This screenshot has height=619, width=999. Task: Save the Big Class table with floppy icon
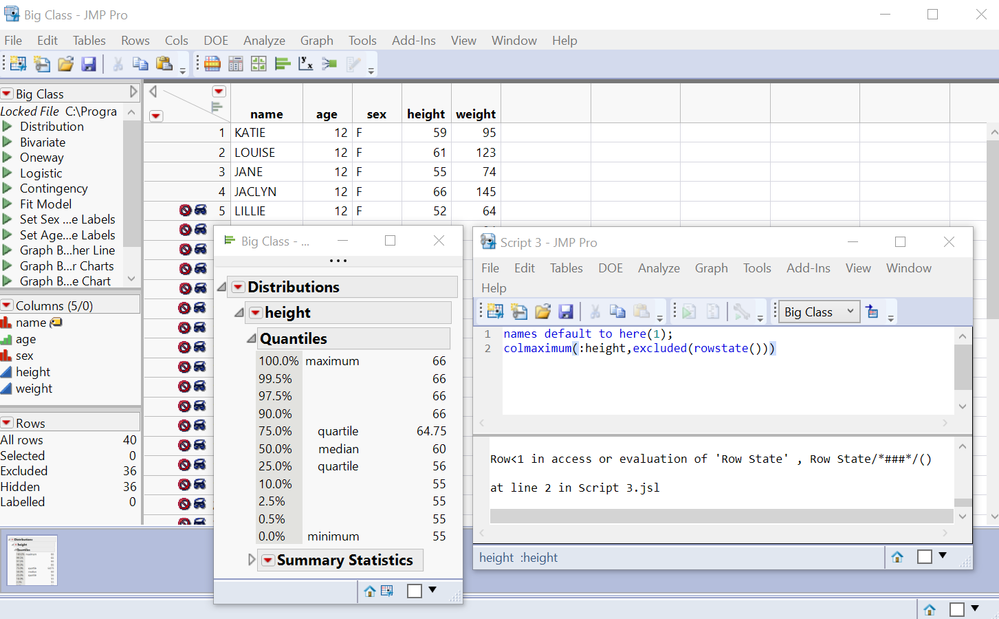point(89,64)
